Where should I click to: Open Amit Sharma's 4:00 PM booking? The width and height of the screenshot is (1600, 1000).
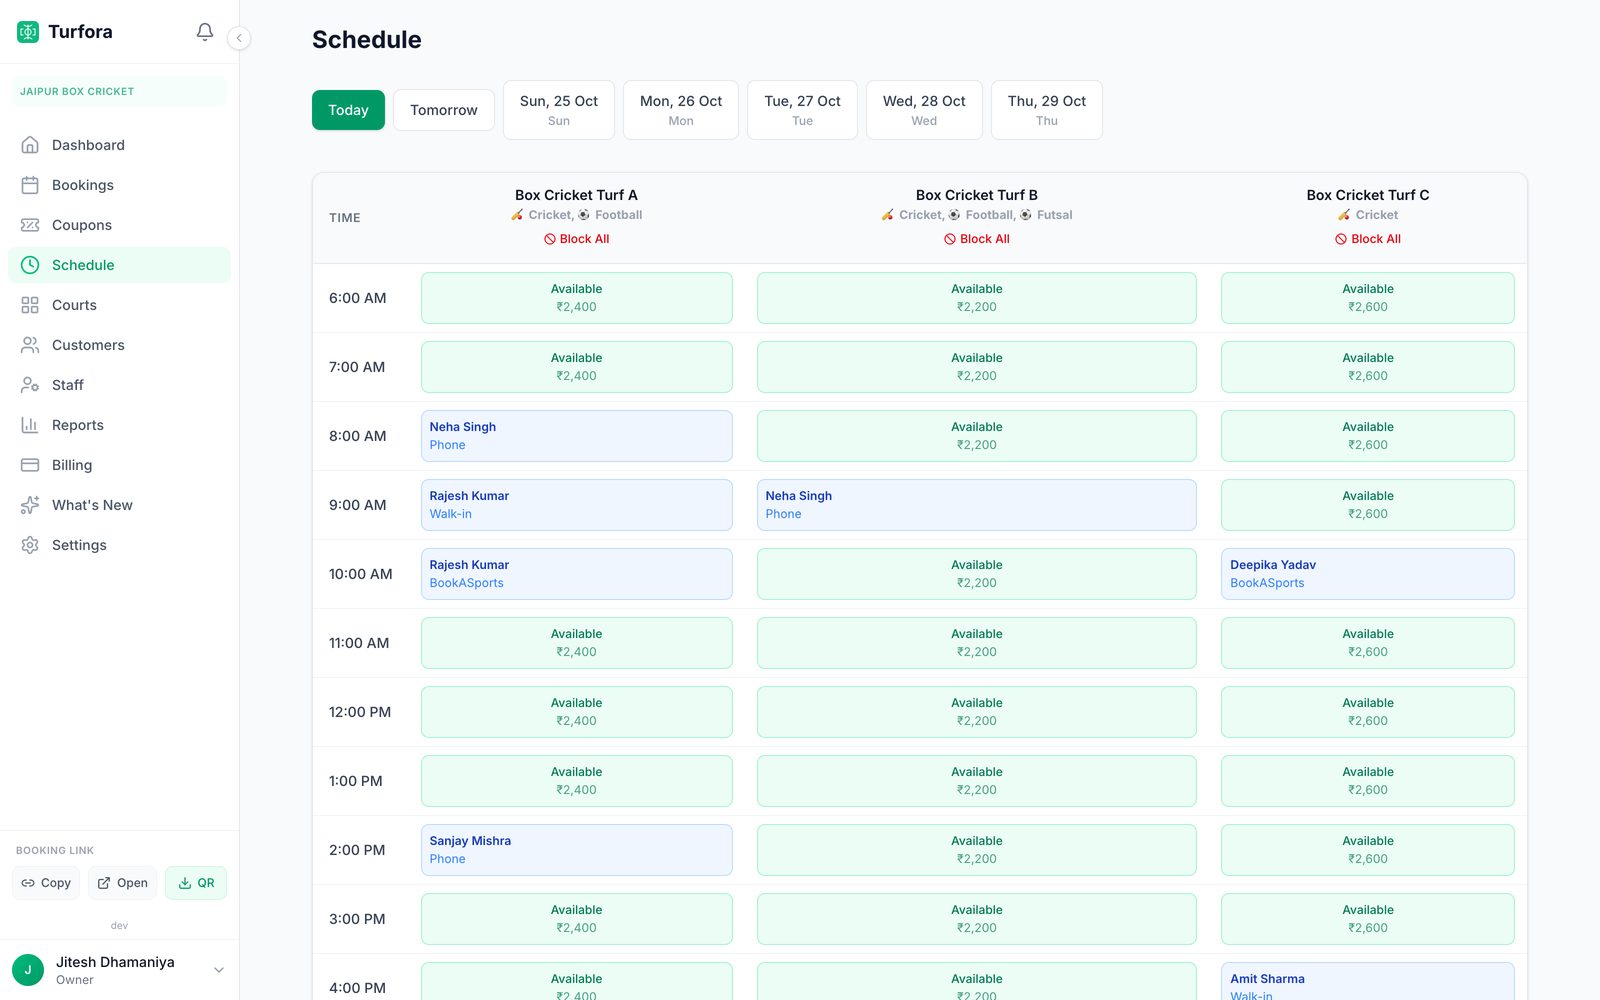1368,982
